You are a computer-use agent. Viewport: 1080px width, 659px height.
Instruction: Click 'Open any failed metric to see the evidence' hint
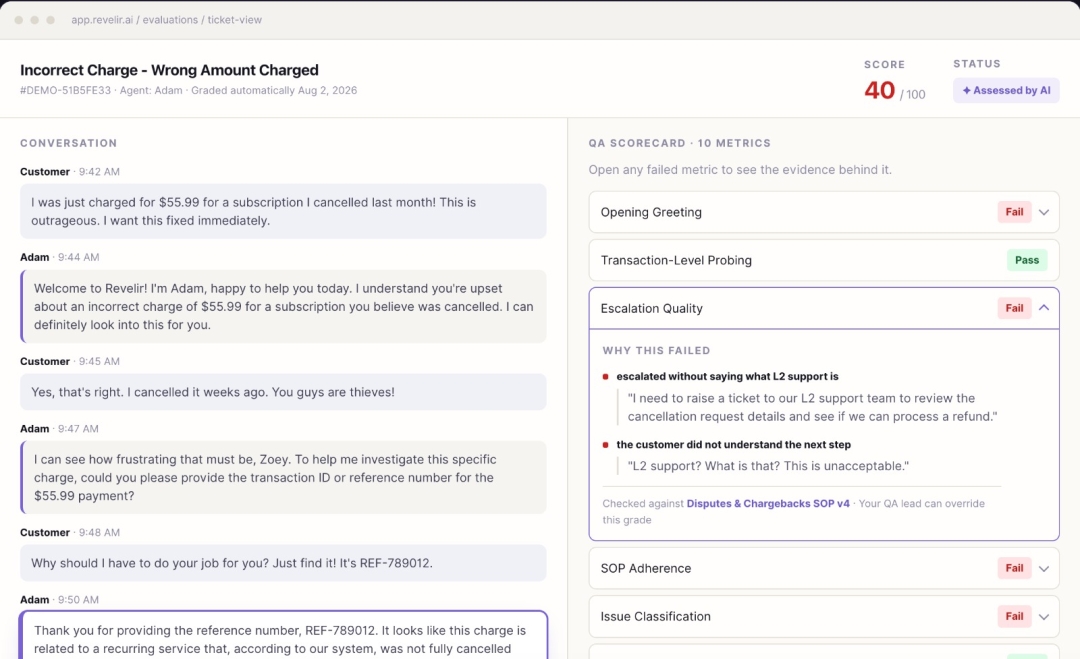click(740, 169)
